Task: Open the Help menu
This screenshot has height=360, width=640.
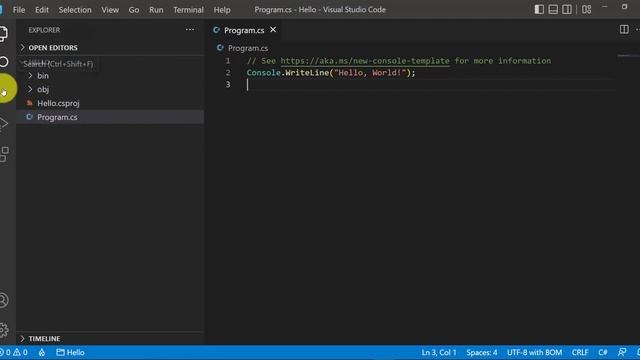Action: 222,10
